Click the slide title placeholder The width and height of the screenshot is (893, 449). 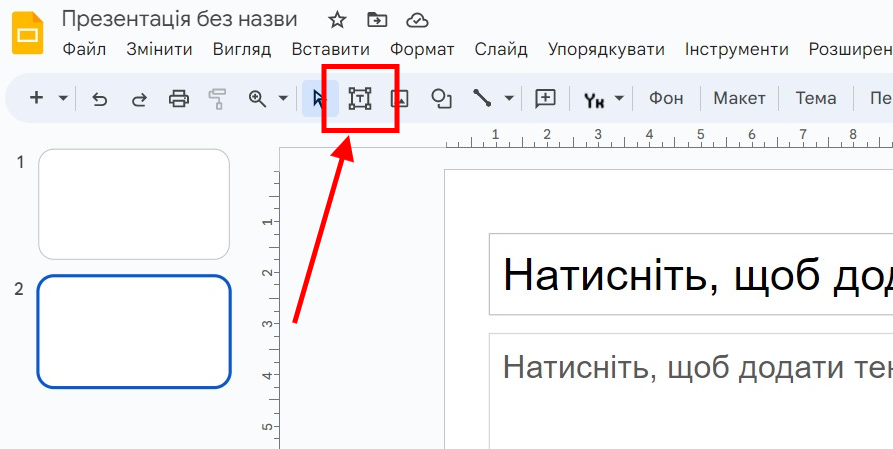(691, 274)
